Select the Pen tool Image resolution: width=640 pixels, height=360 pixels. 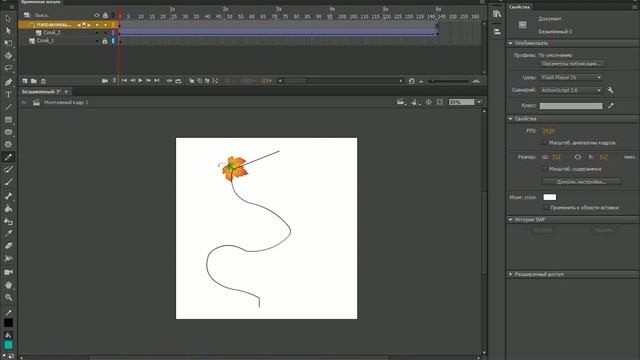(x=8, y=82)
